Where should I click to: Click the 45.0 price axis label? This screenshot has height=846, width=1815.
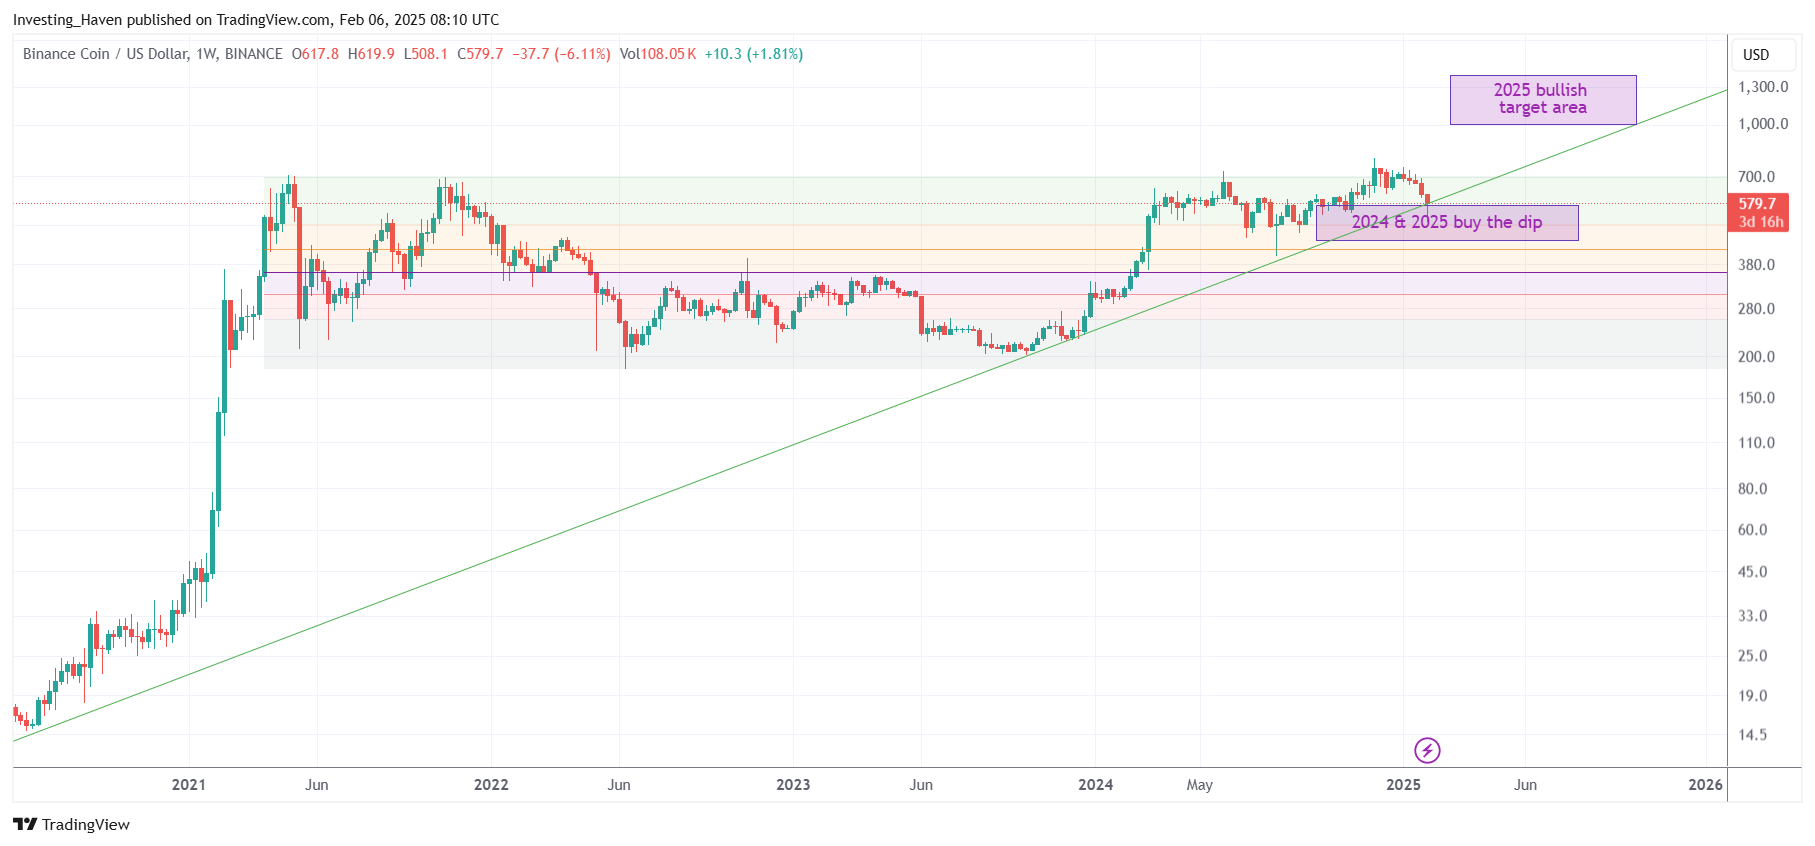click(x=1753, y=572)
